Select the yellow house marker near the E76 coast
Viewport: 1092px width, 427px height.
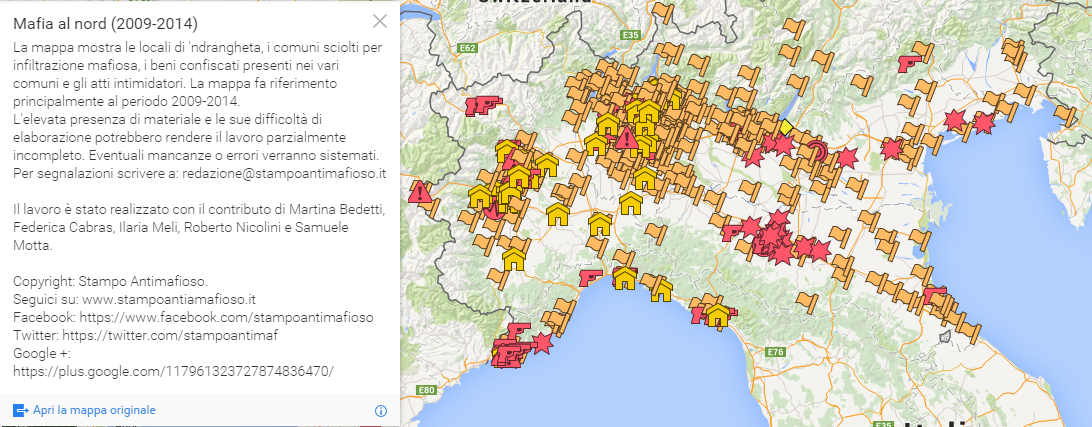(x=717, y=315)
